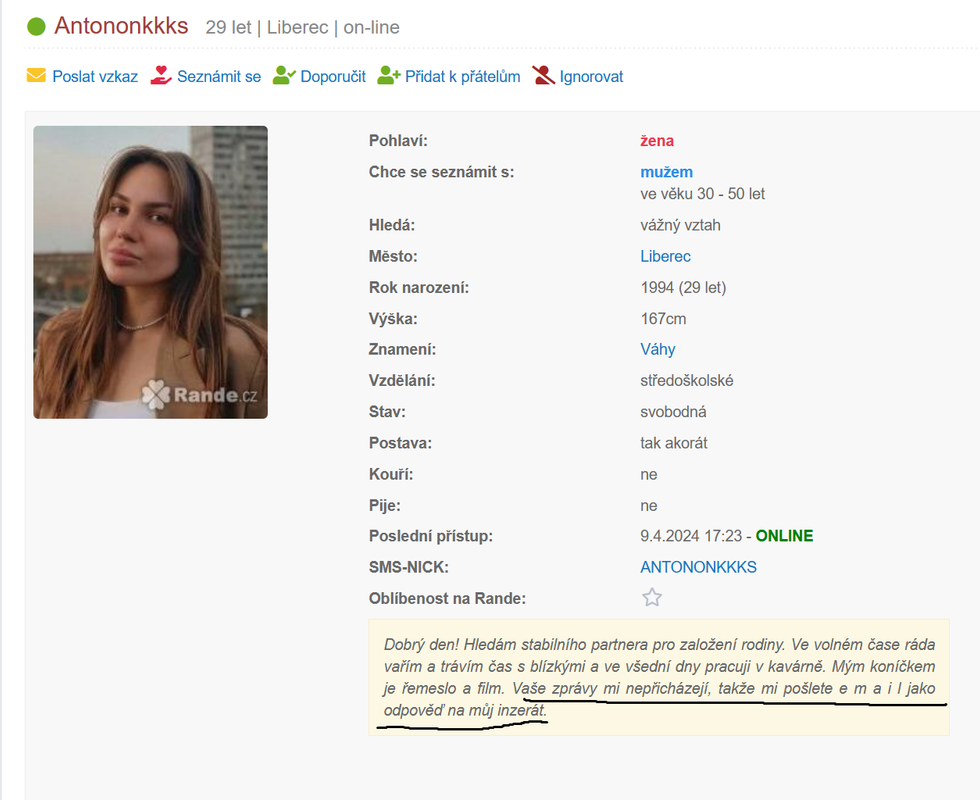Click the envelope icon for Poslat vzkaz

[36, 76]
